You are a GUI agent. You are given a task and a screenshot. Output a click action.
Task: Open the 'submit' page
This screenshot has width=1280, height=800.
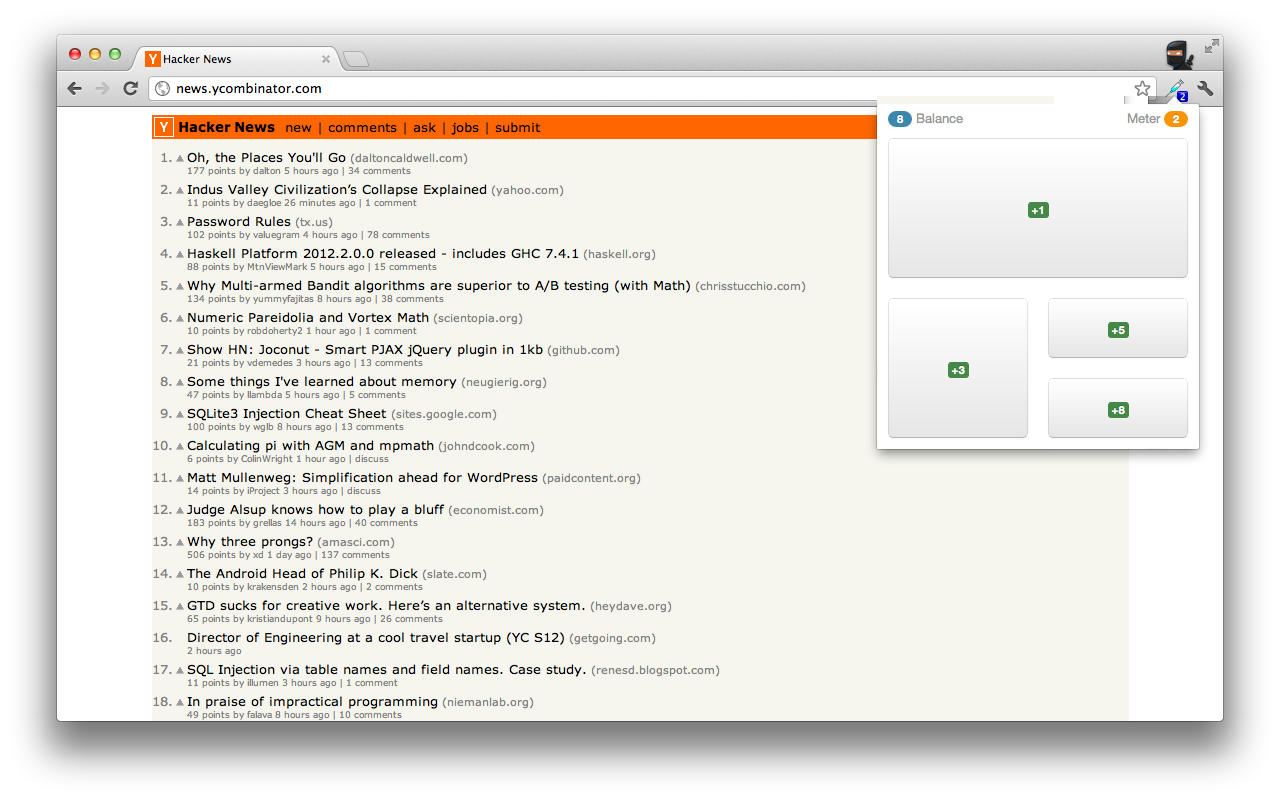[517, 127]
